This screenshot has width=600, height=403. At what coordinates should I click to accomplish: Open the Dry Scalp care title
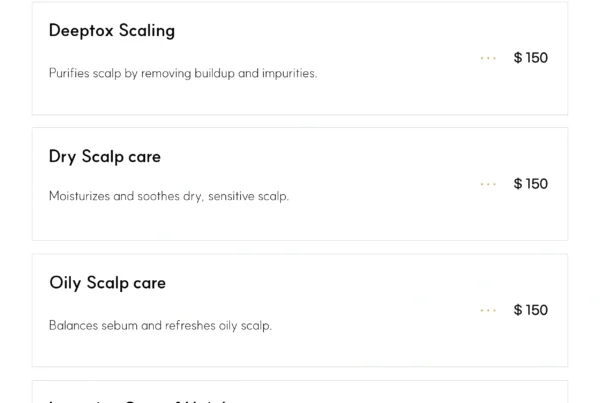[x=105, y=157]
